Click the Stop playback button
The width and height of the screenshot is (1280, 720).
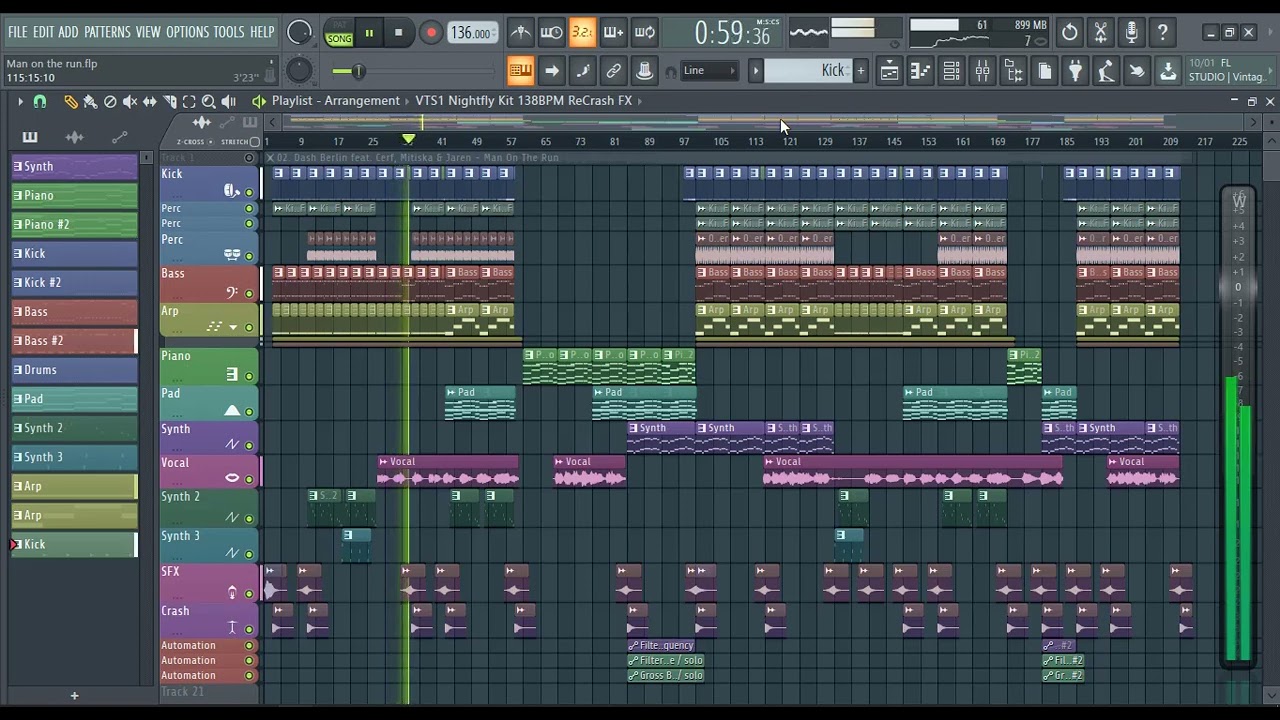tap(398, 33)
